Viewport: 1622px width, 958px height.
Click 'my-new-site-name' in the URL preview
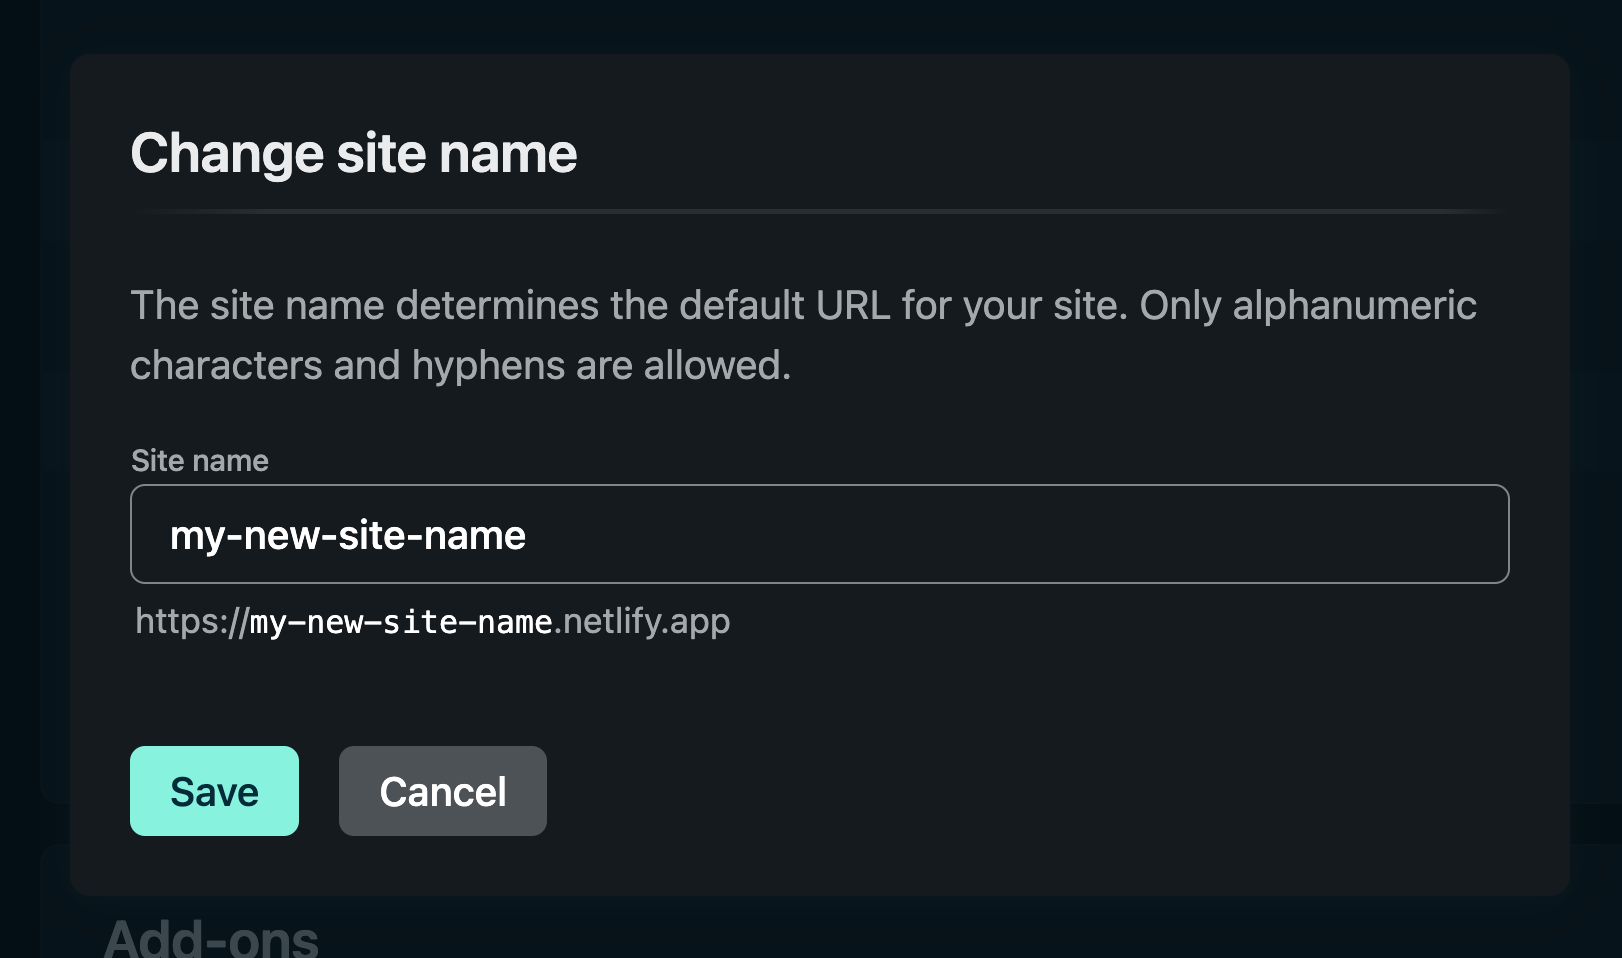pos(400,622)
